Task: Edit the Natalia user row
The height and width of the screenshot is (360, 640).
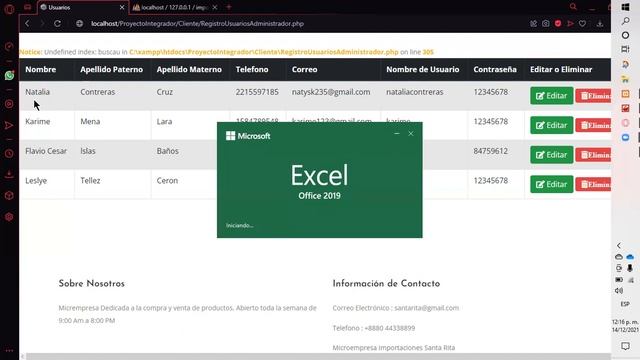Action: pyautogui.click(x=551, y=96)
